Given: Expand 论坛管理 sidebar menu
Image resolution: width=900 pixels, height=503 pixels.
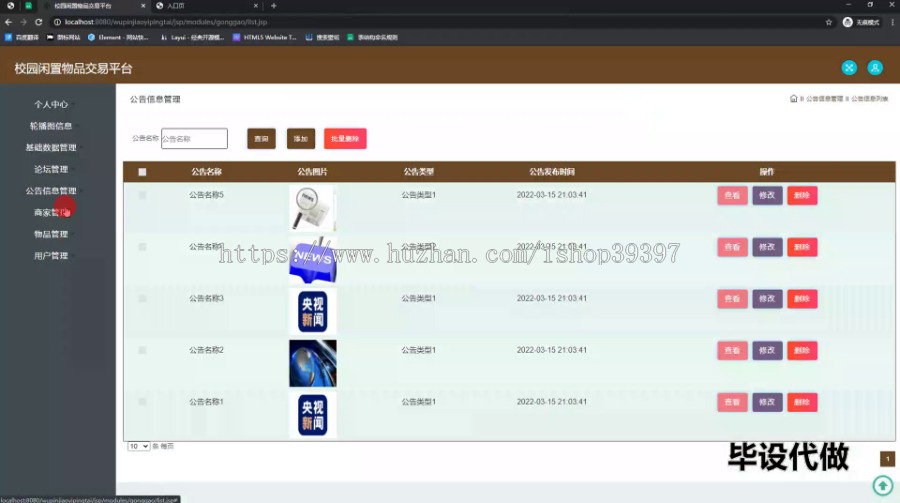Looking at the screenshot, I should click(51, 169).
